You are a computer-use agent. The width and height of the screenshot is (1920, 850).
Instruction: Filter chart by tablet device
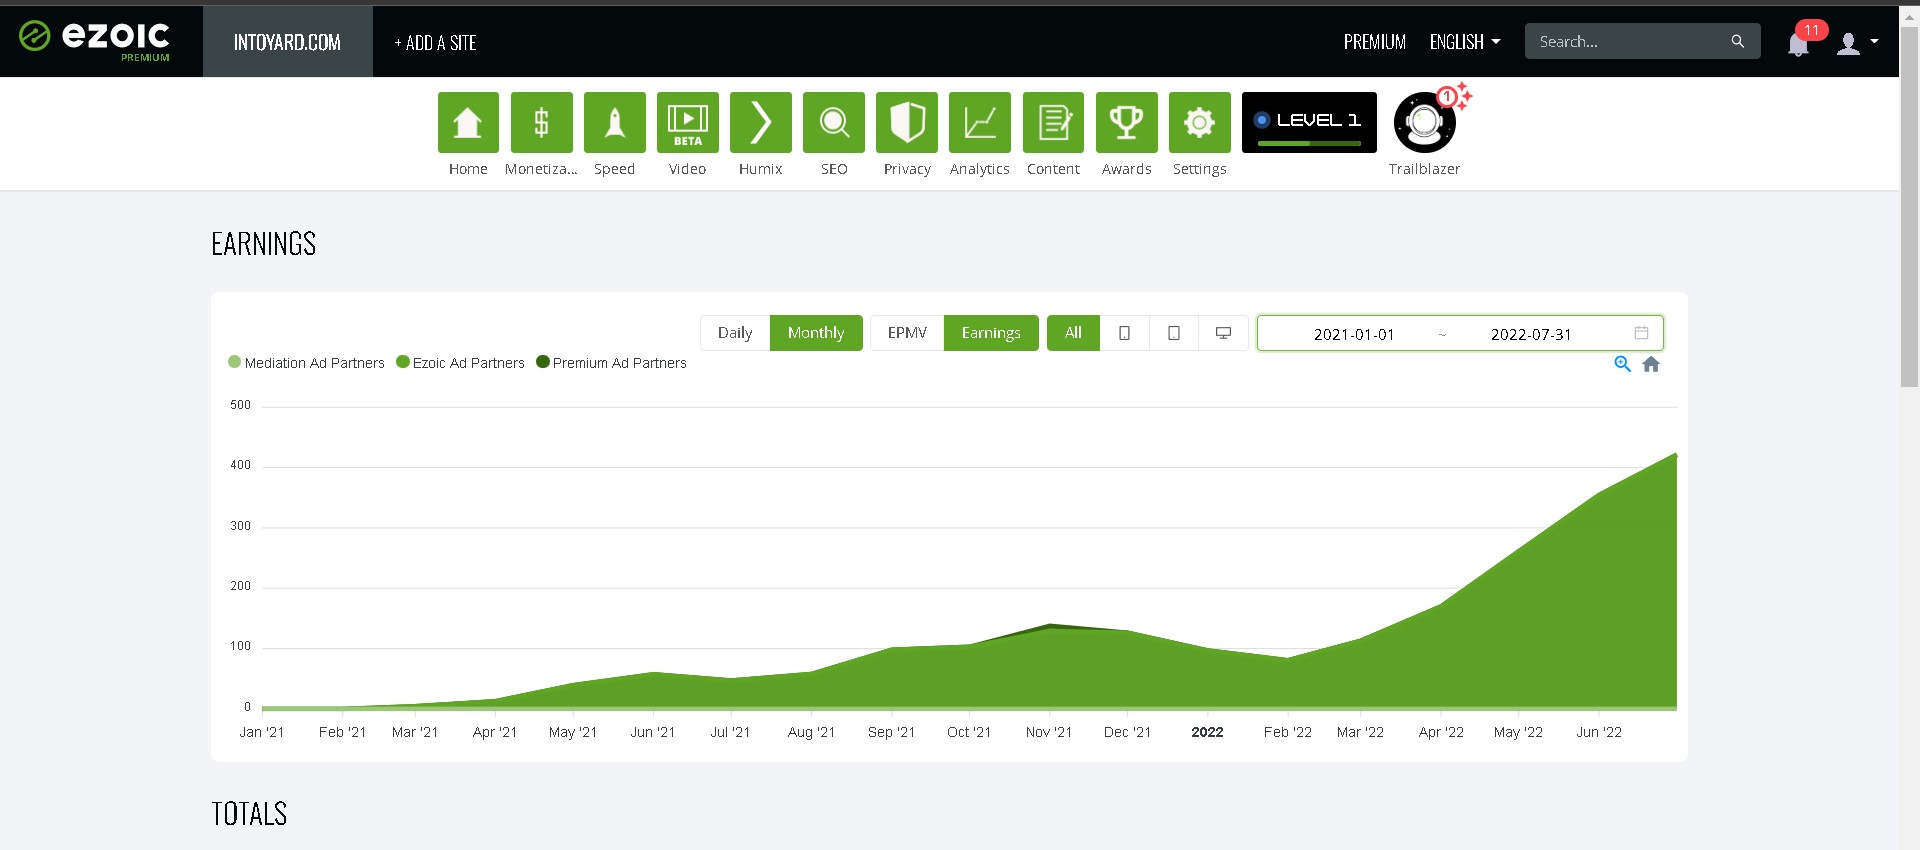pos(1174,333)
